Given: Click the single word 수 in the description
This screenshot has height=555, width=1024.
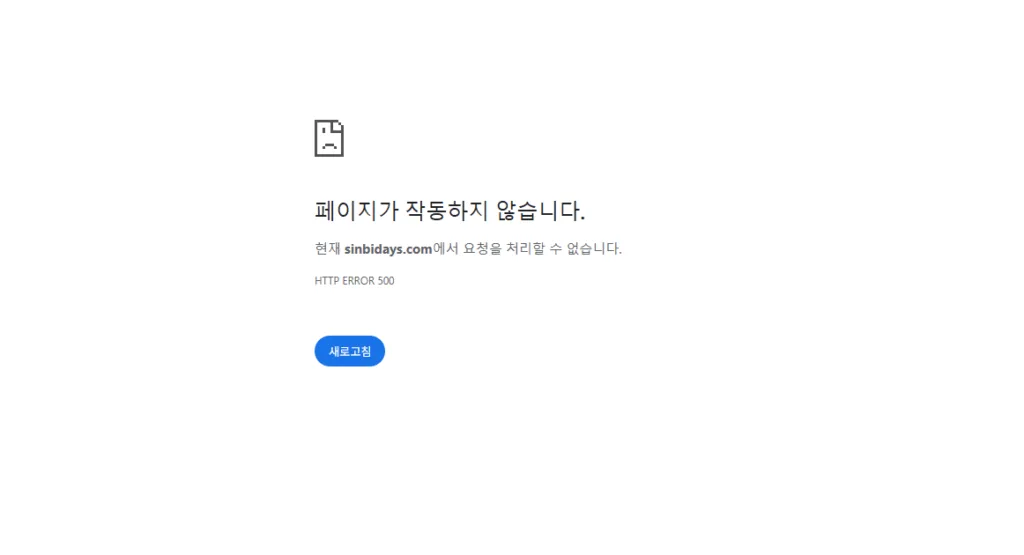Looking at the screenshot, I should tap(555, 248).
